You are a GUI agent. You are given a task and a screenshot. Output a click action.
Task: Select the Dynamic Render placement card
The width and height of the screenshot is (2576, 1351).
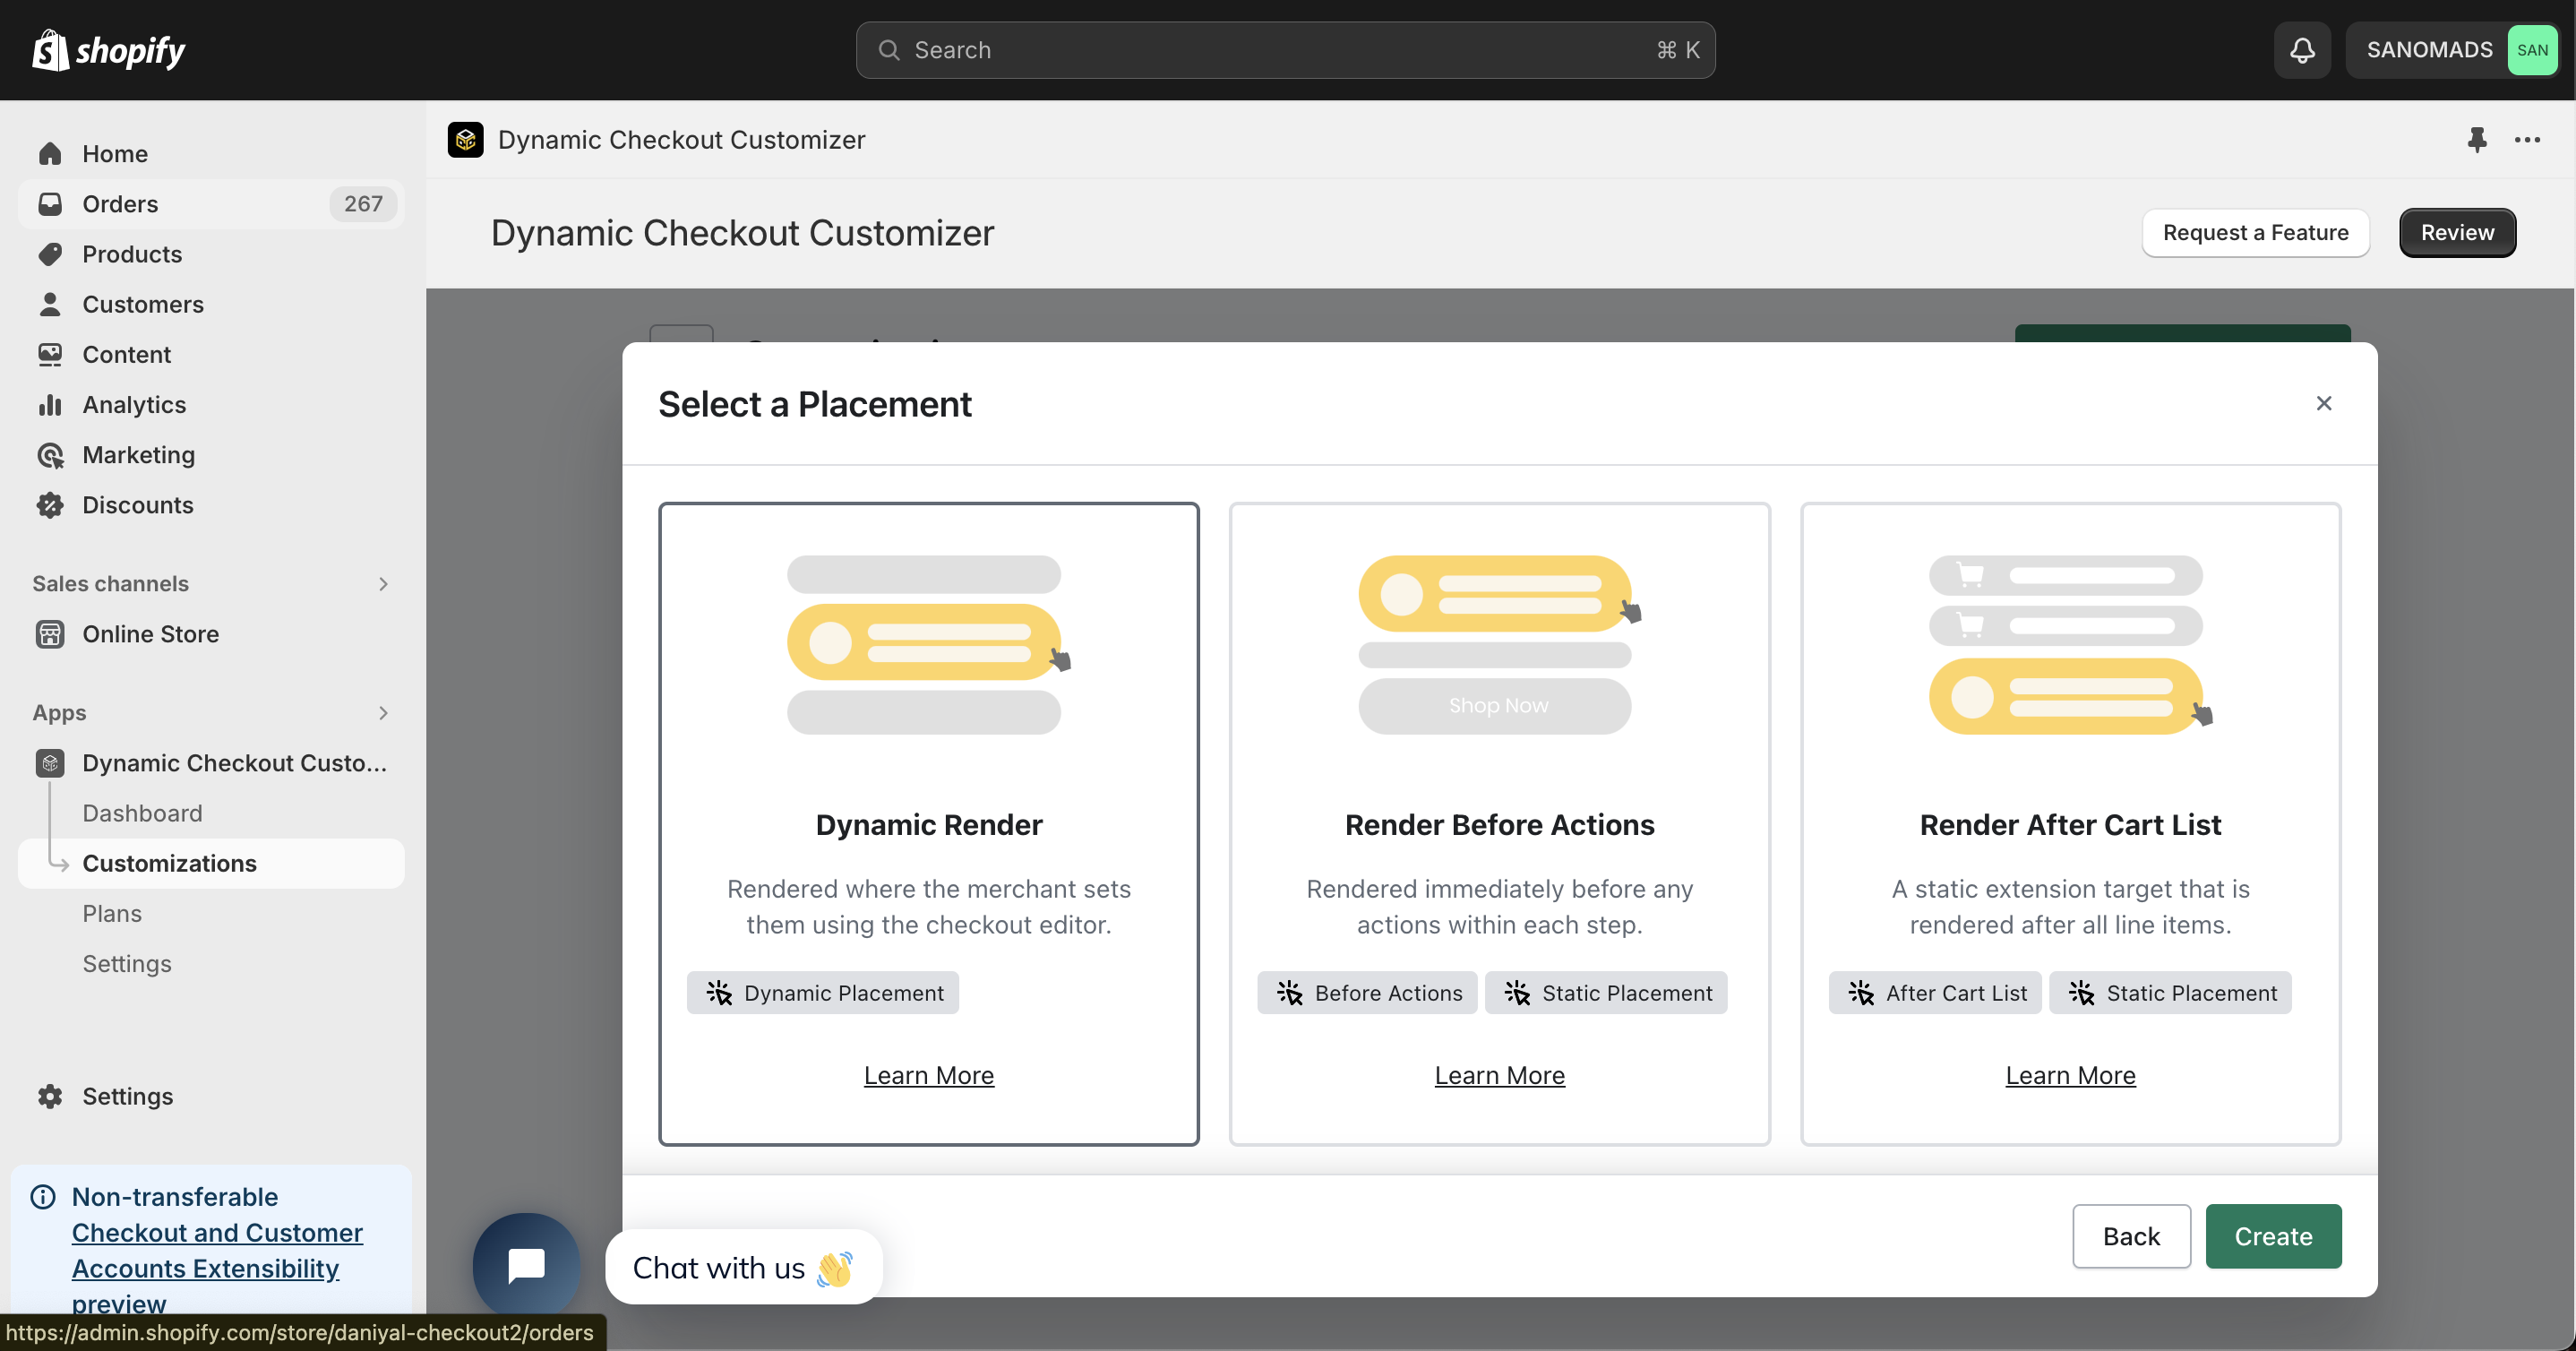(x=928, y=823)
